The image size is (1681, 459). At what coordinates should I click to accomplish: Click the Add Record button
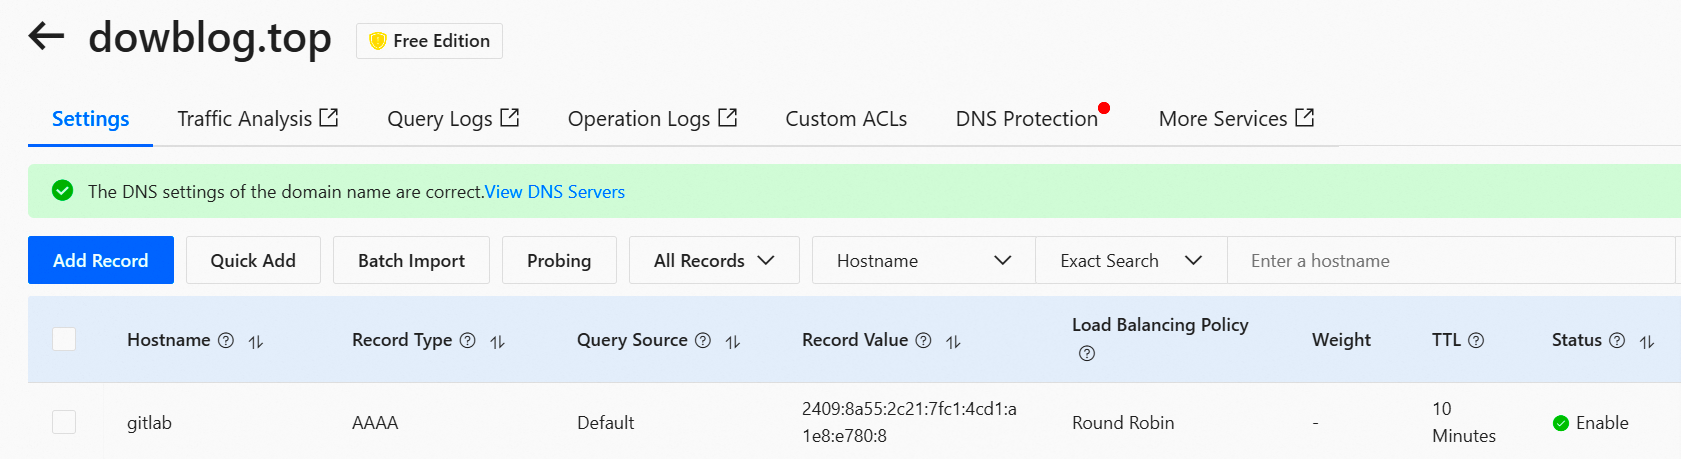101,261
